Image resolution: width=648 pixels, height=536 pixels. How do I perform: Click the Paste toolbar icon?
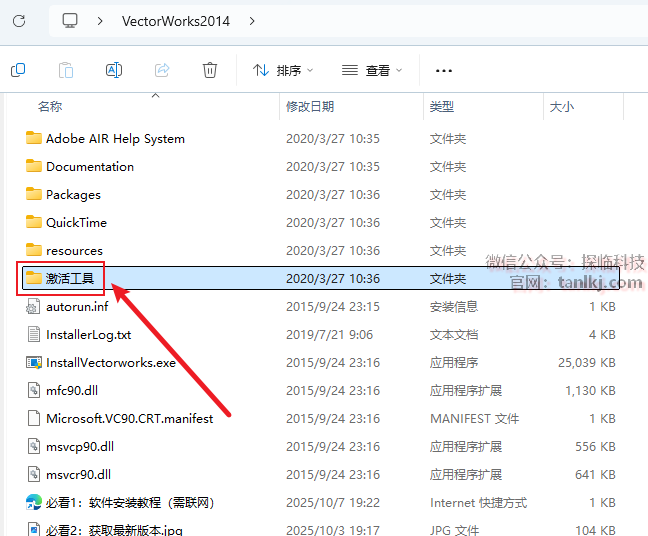pyautogui.click(x=66, y=70)
